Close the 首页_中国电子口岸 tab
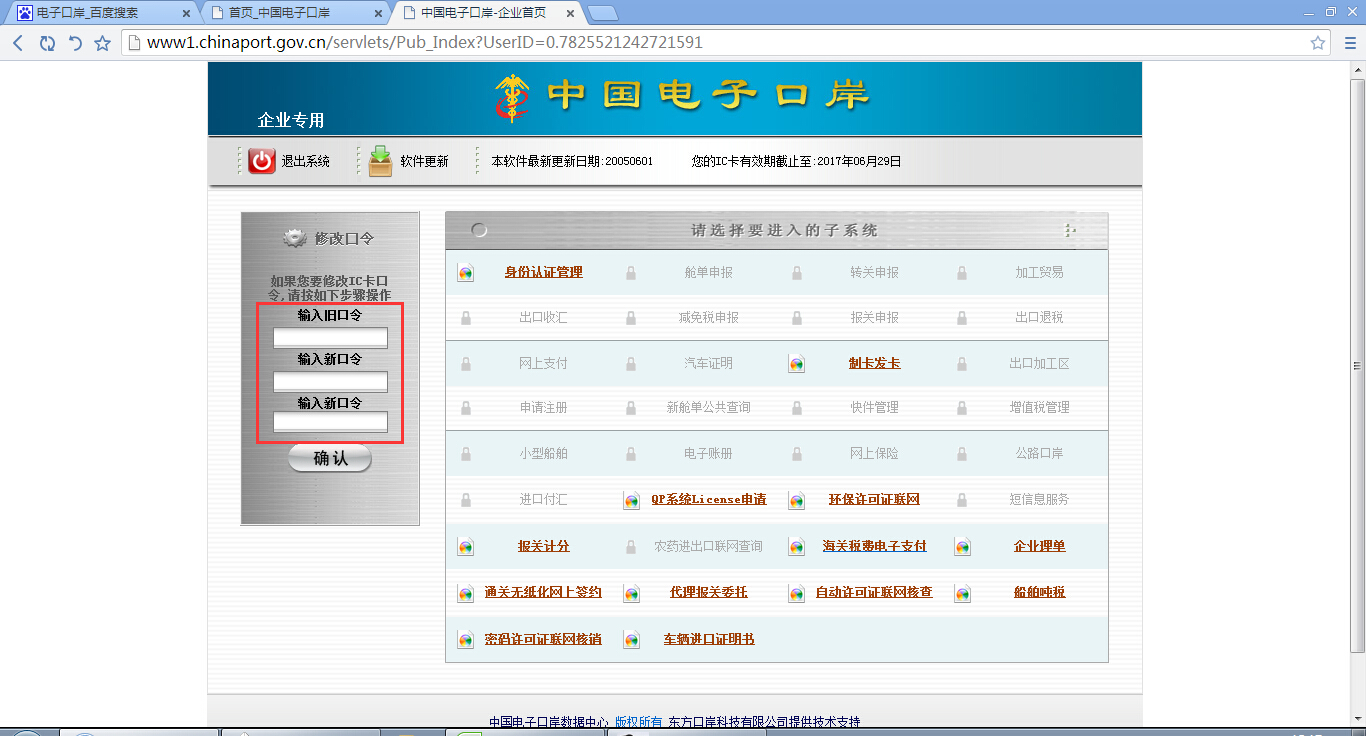1366x736 pixels. [x=380, y=14]
